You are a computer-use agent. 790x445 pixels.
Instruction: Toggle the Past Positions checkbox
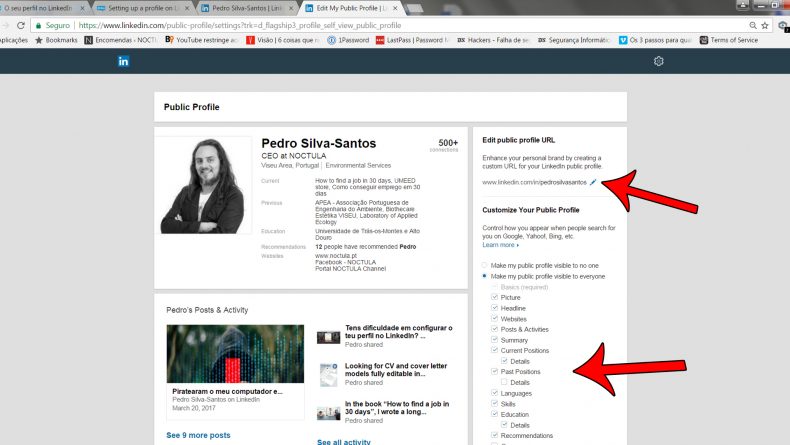click(494, 371)
